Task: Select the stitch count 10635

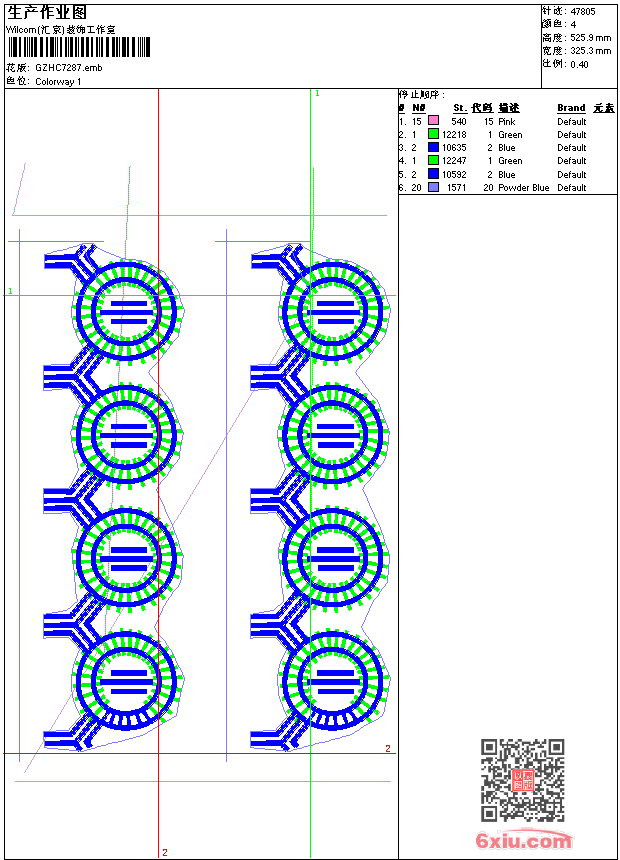Action: [x=454, y=148]
